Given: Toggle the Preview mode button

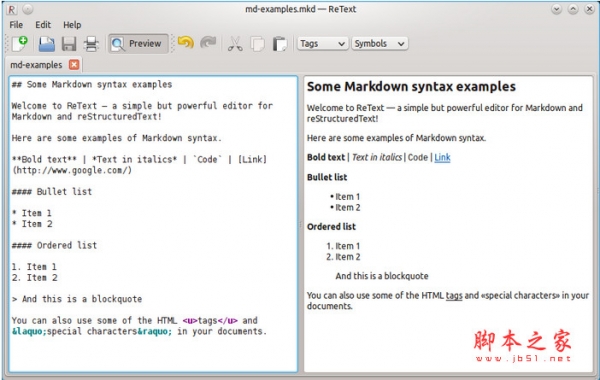Looking at the screenshot, I should click(138, 44).
